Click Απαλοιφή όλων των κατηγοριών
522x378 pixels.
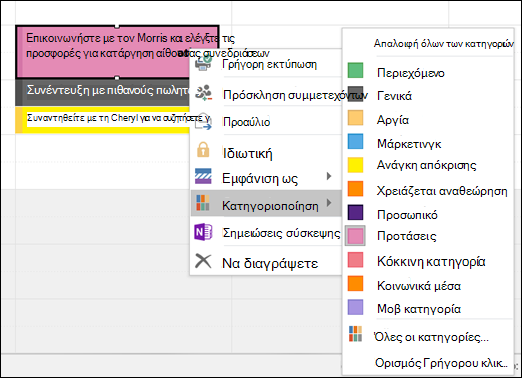point(443,43)
